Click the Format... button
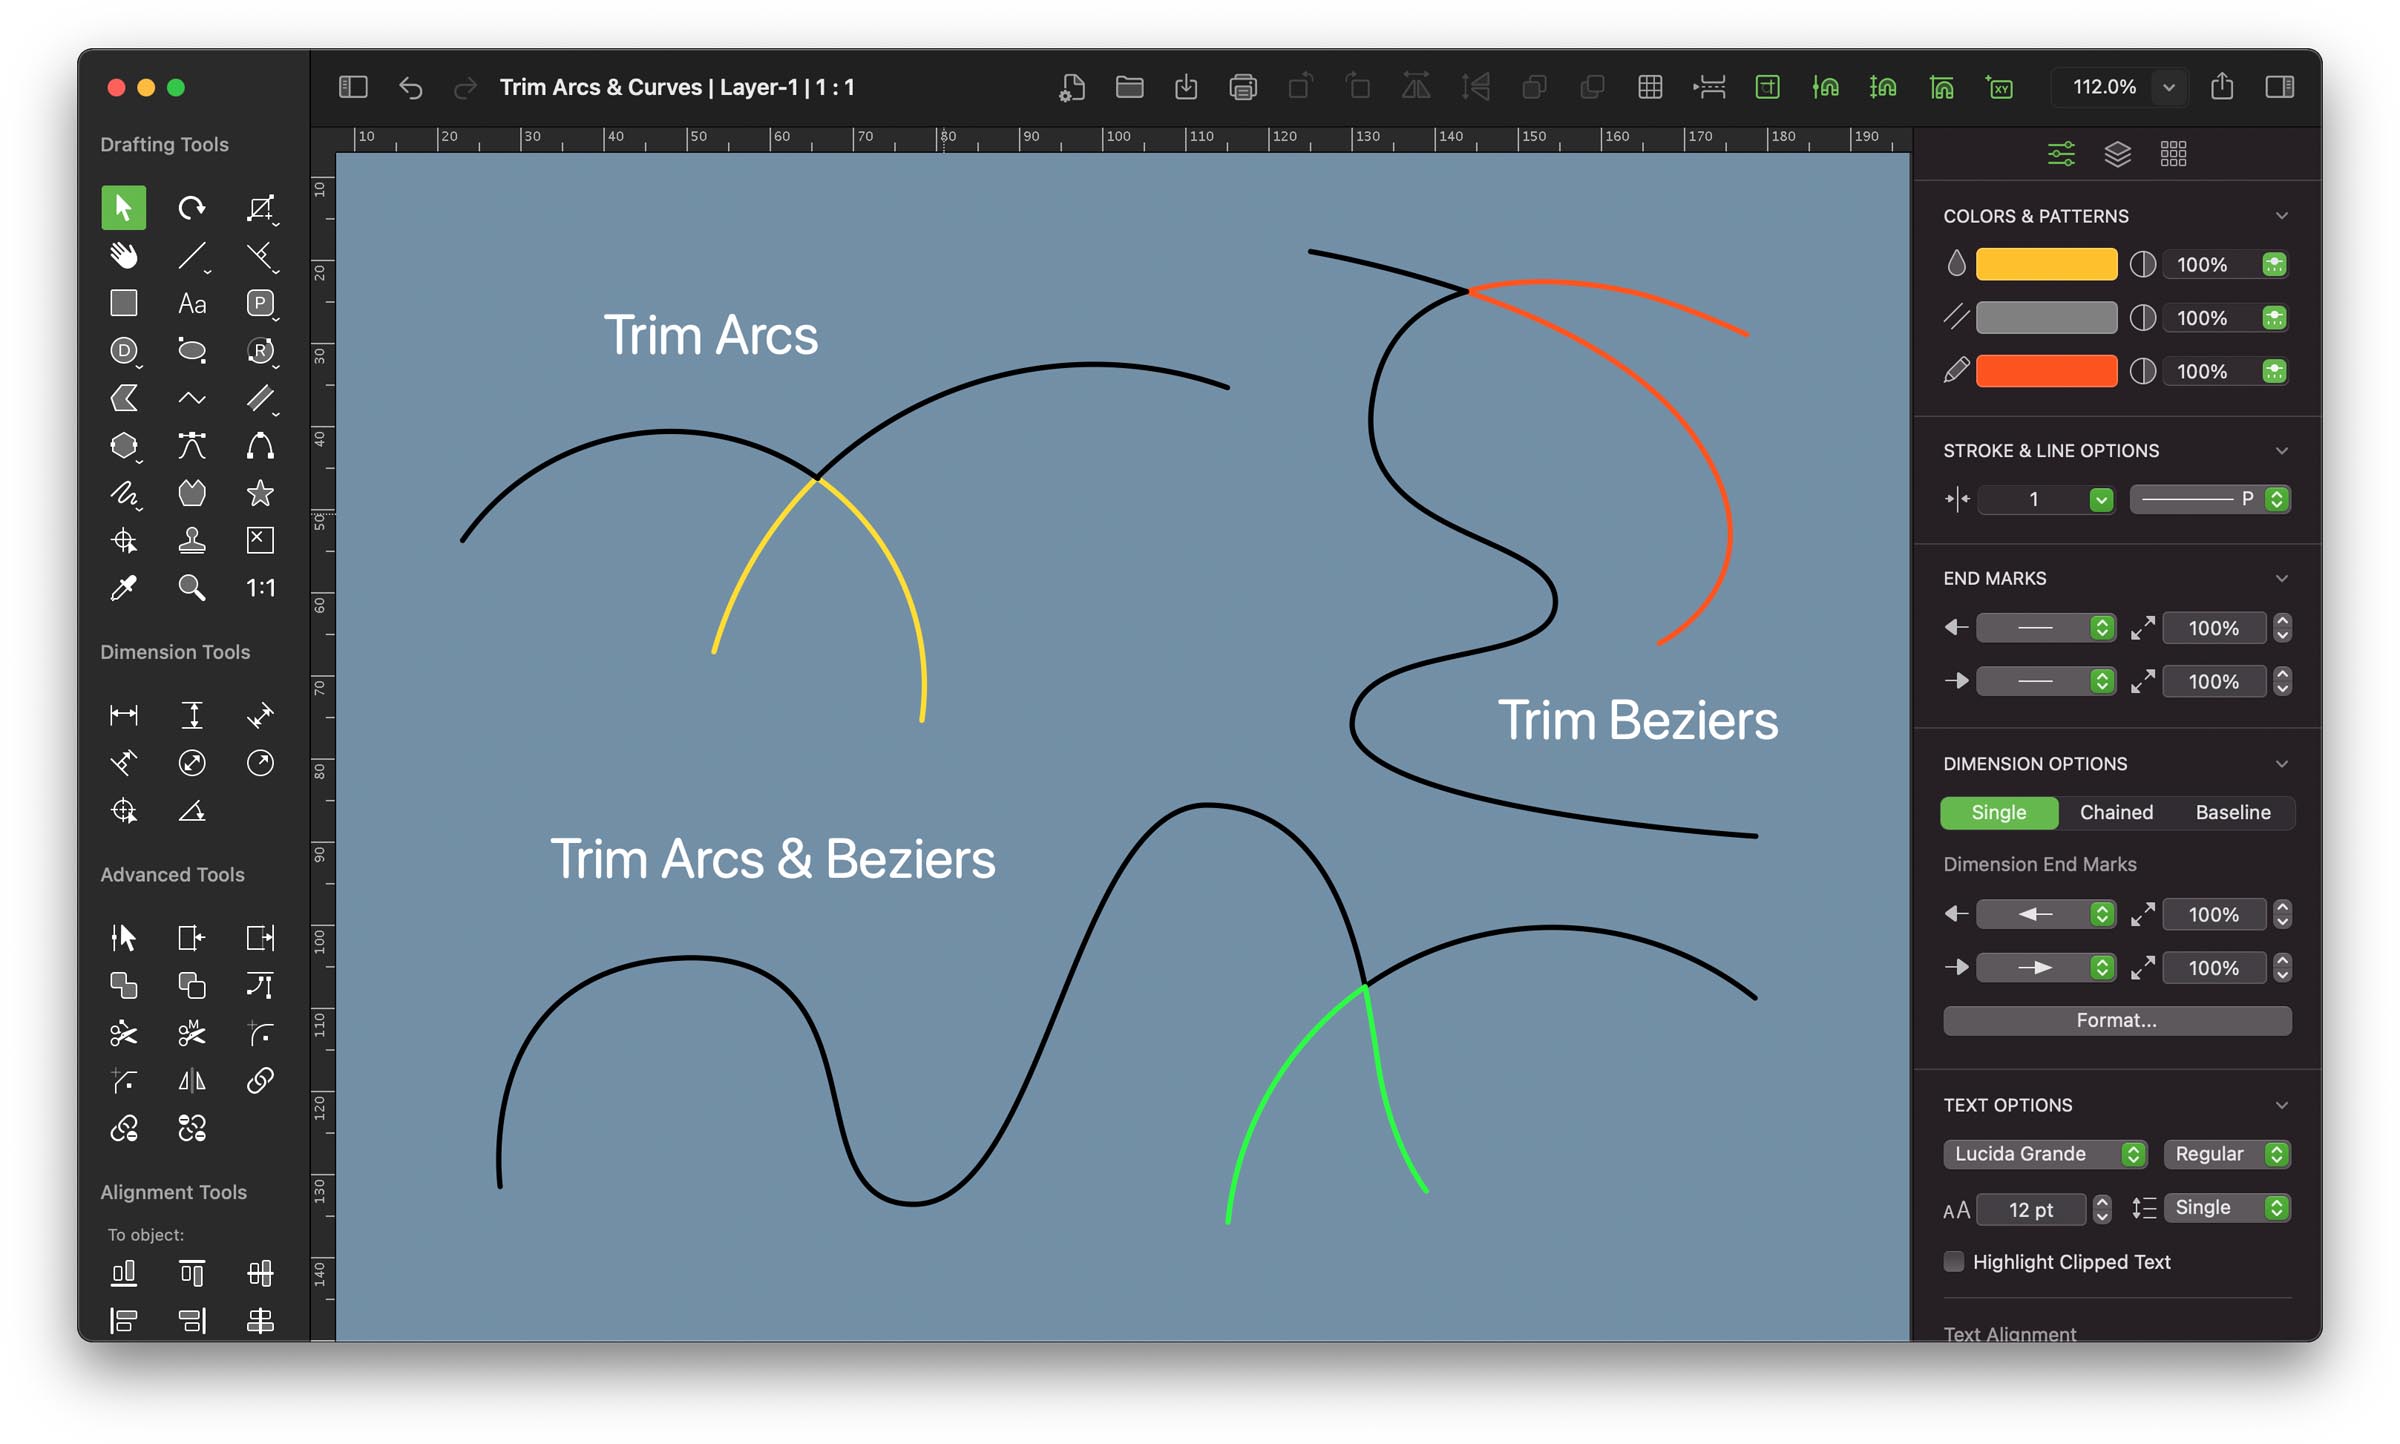The width and height of the screenshot is (2400, 1444). tap(2116, 1020)
